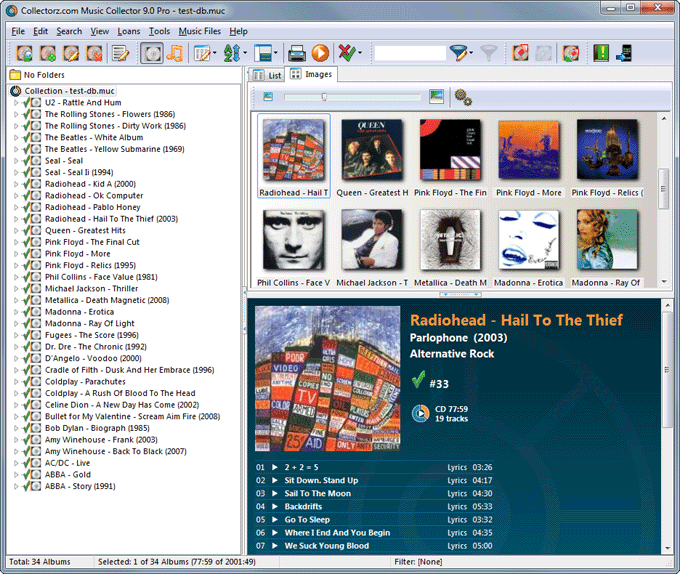The image size is (680, 574).
Task: Select the Images tab
Action: 311,74
